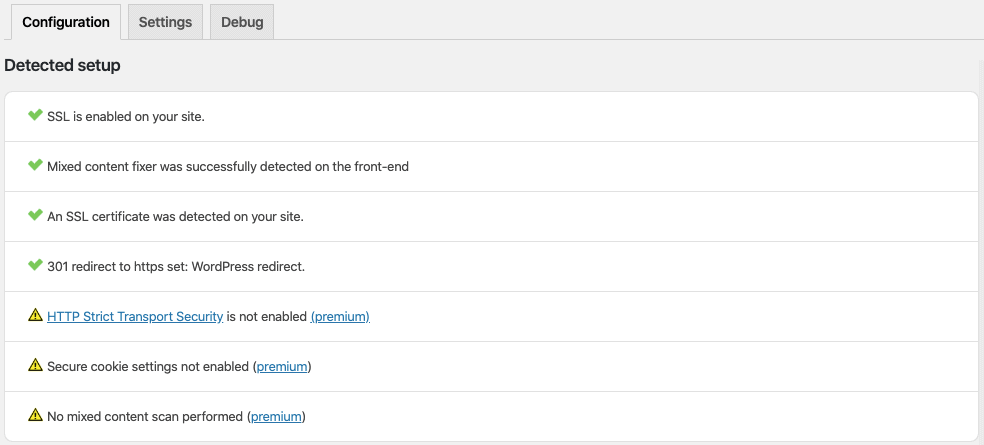This screenshot has height=445, width=984.
Task: Click the SSL certificate was detected message
Action: coord(175,217)
